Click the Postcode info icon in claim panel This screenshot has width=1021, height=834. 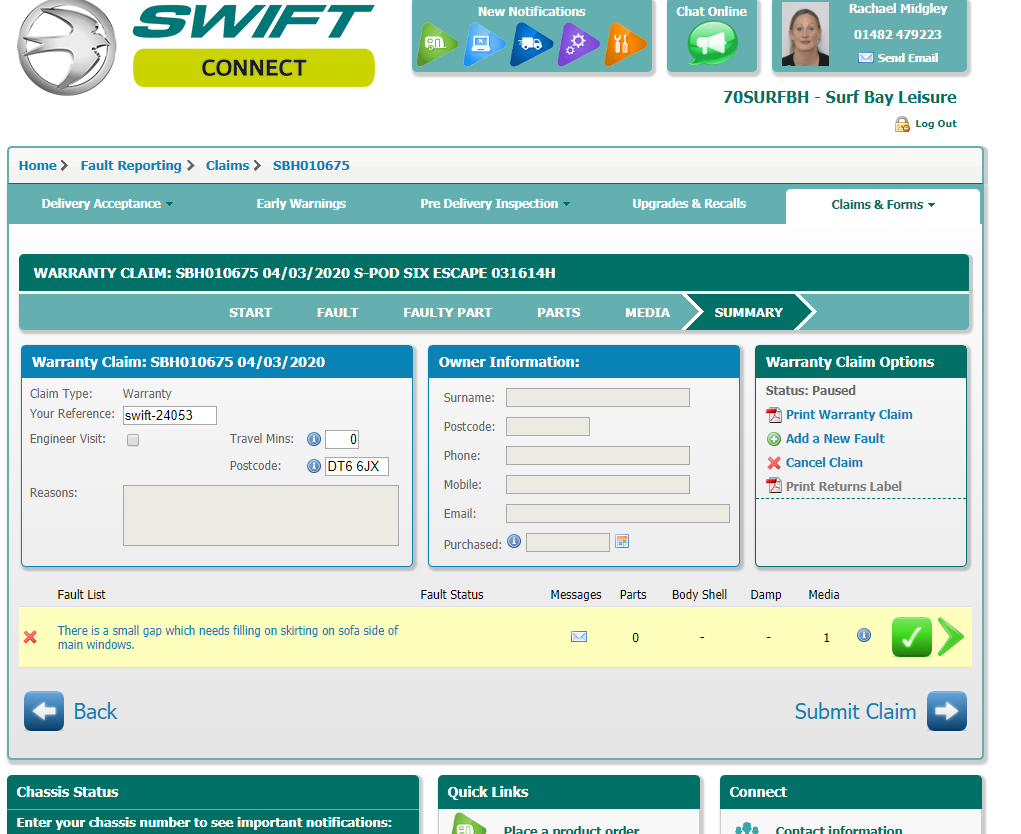click(314, 466)
